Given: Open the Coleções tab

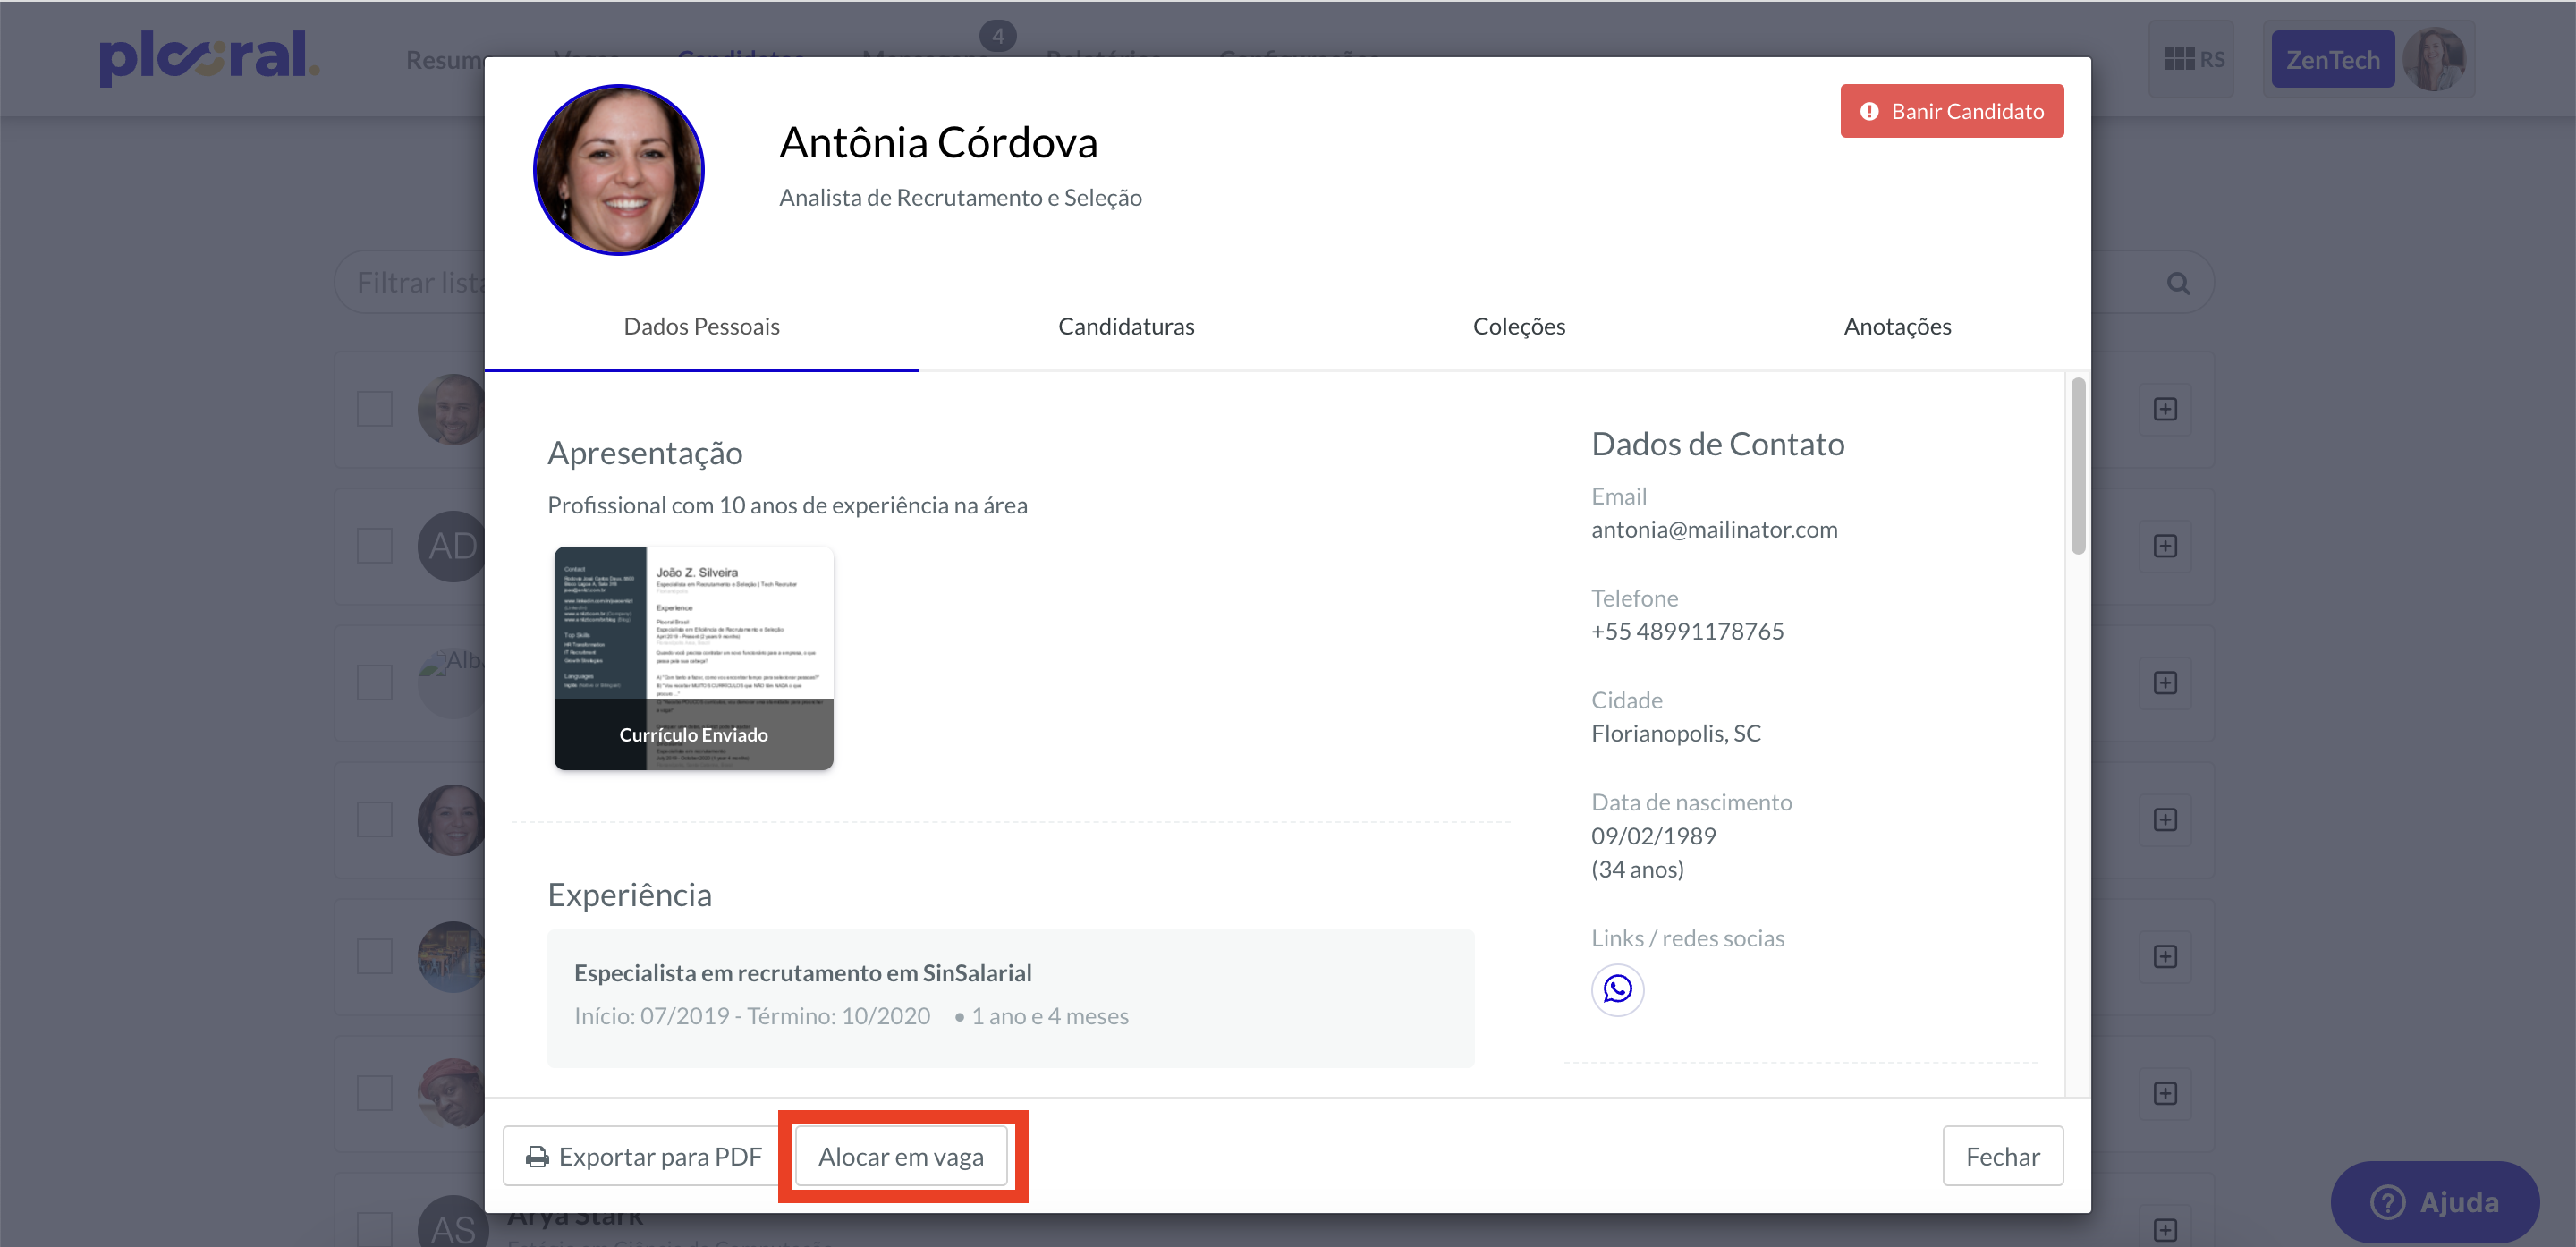Looking at the screenshot, I should pos(1518,326).
